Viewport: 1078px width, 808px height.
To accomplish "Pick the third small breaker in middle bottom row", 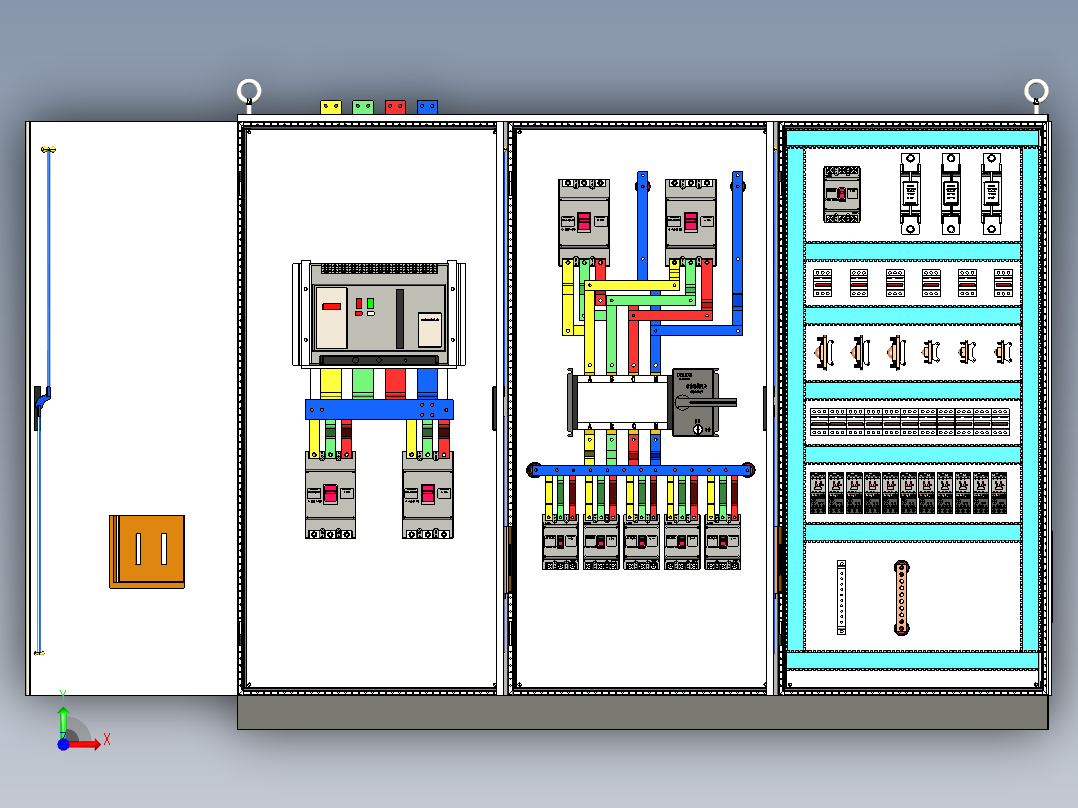I will (641, 542).
